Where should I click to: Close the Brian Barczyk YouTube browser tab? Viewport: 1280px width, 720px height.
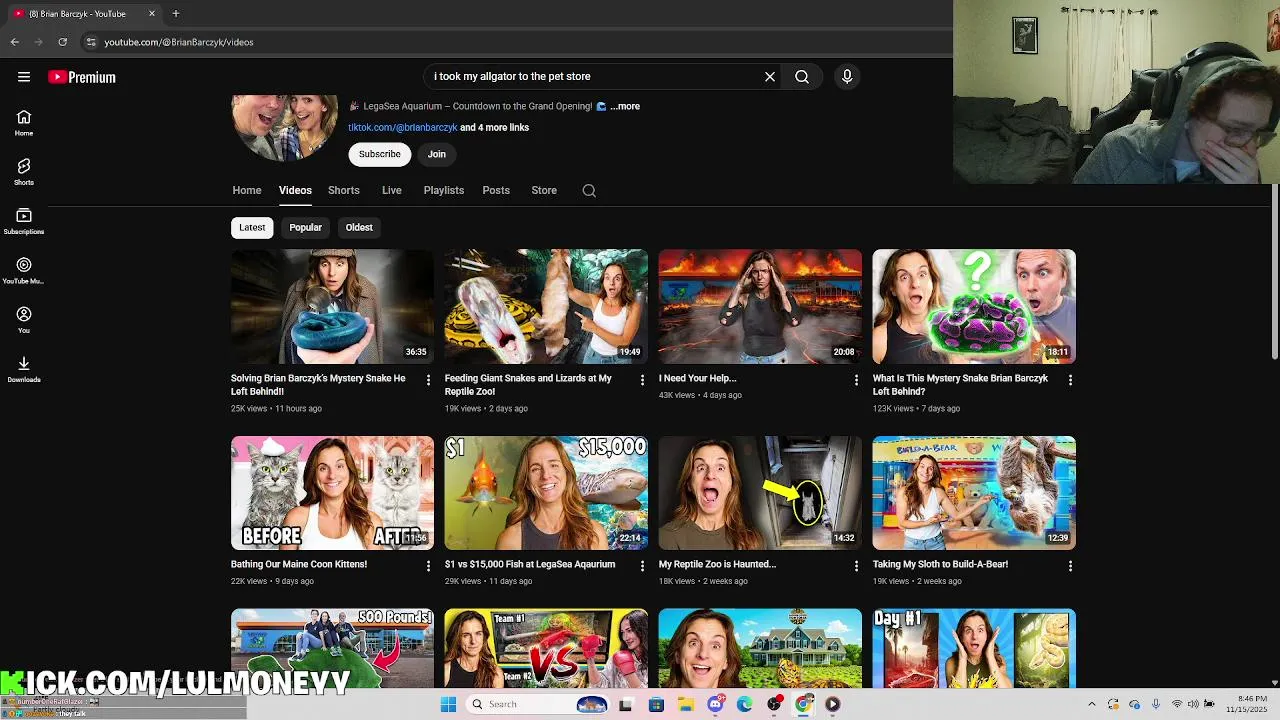tap(152, 14)
